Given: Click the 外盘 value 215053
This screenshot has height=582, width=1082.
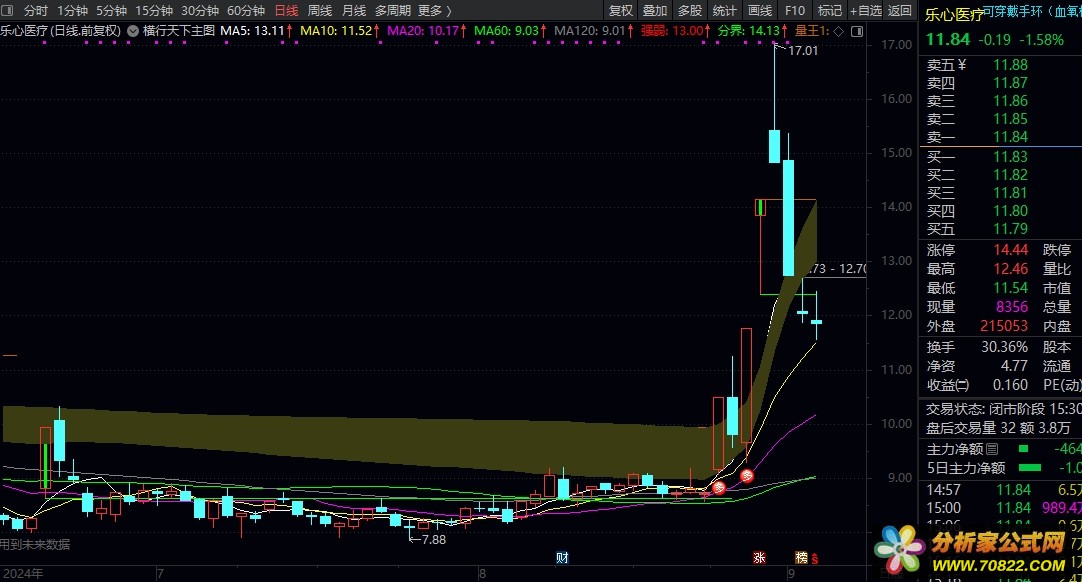Looking at the screenshot, I should tap(1004, 326).
